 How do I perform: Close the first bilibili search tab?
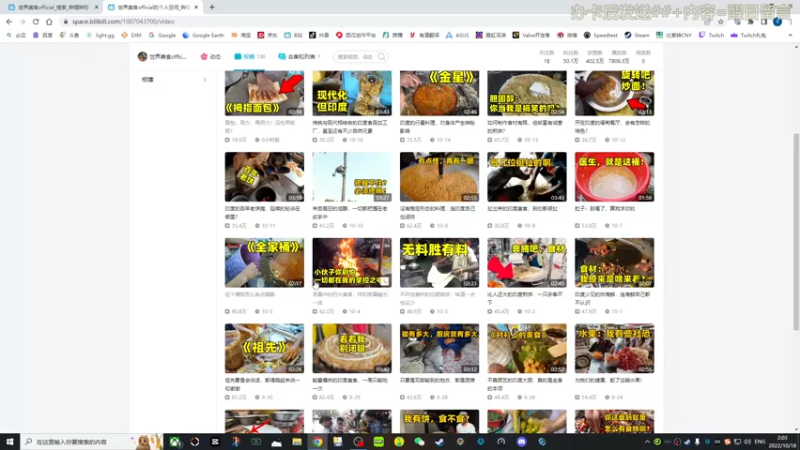pyautogui.click(x=96, y=7)
